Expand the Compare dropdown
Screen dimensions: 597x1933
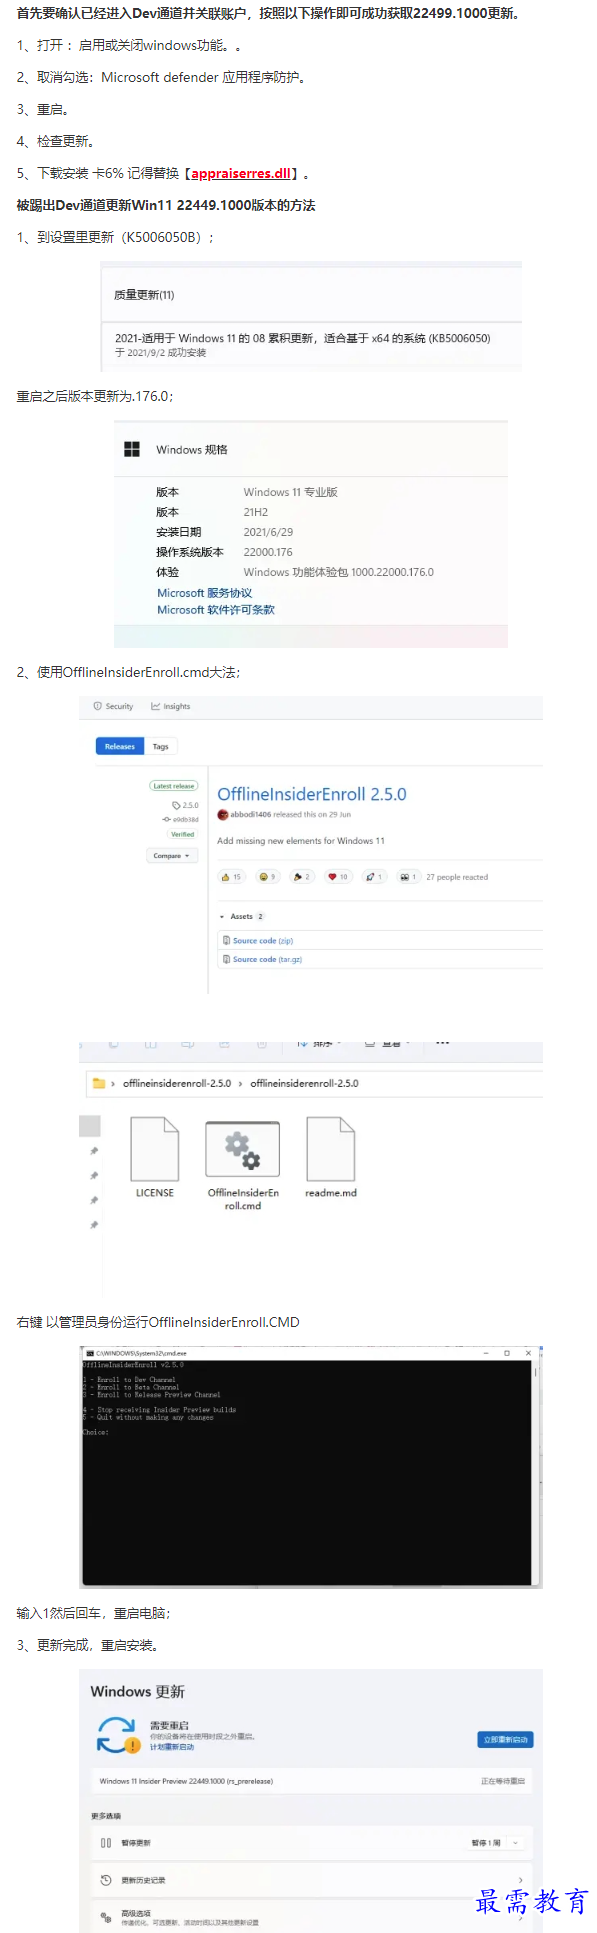pyautogui.click(x=171, y=856)
